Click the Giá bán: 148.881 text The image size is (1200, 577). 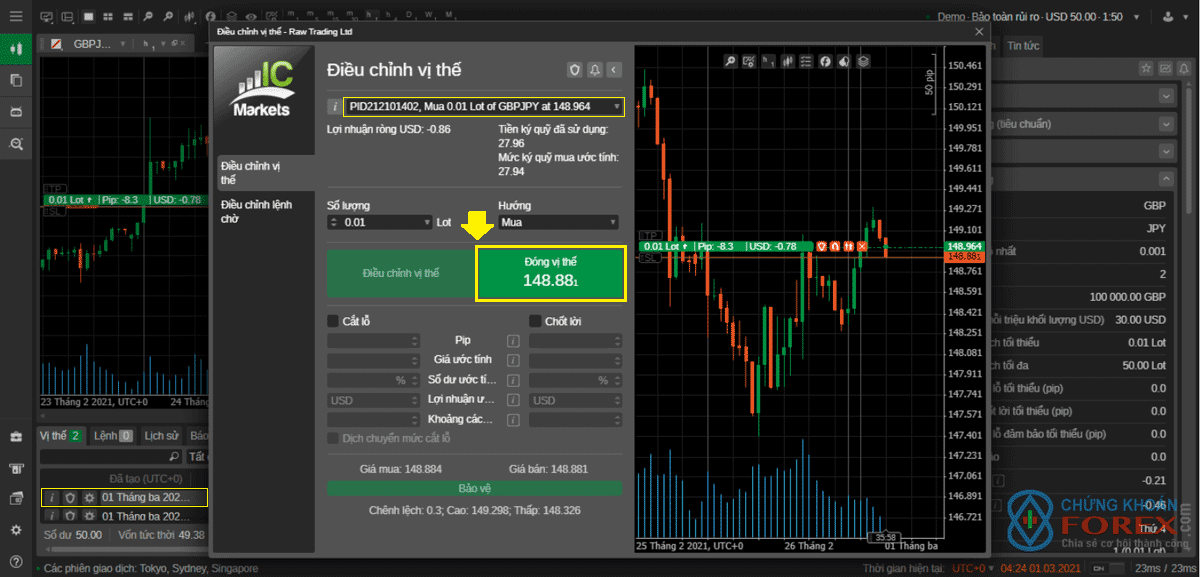pyautogui.click(x=548, y=468)
